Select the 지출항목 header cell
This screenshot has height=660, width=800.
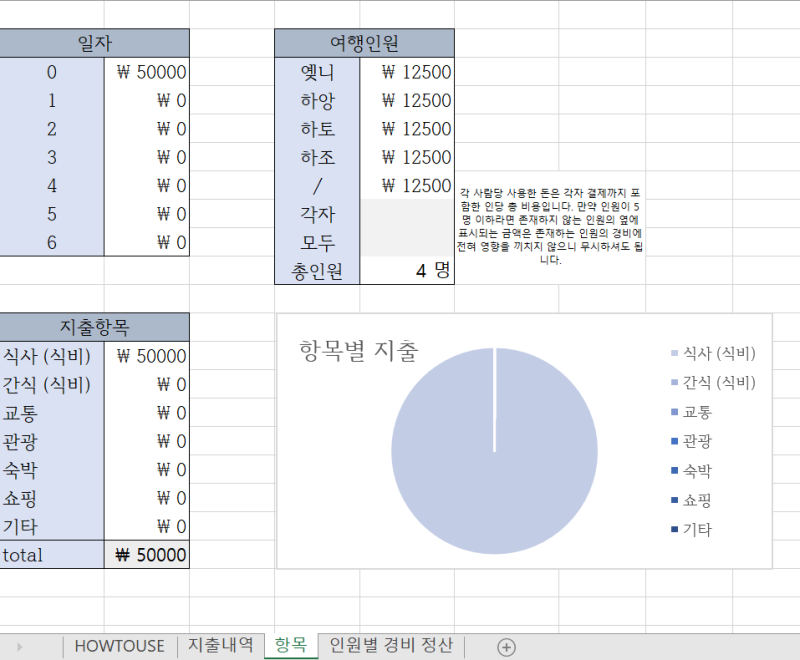point(94,327)
